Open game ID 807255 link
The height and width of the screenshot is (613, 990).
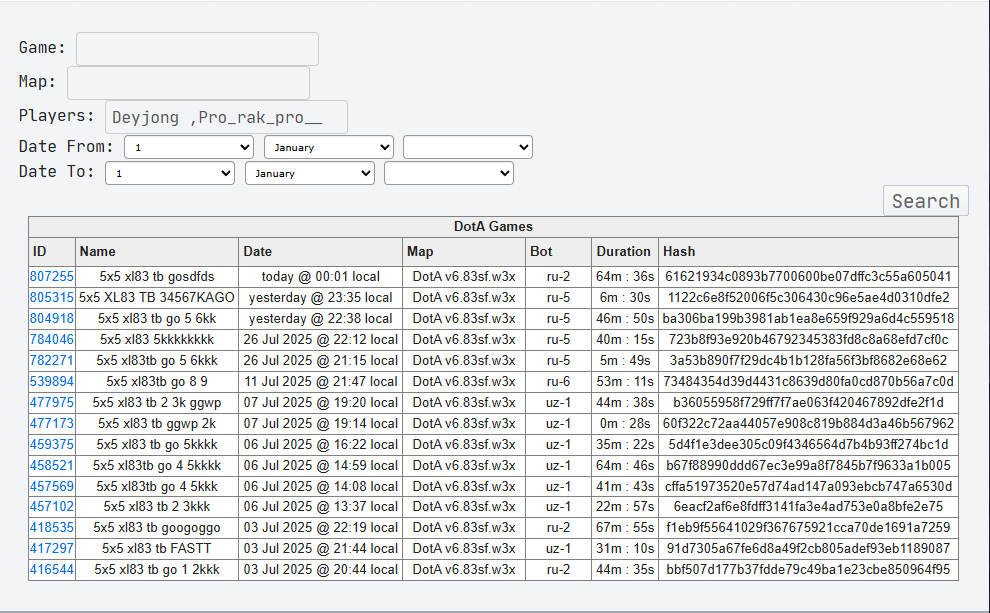point(52,277)
